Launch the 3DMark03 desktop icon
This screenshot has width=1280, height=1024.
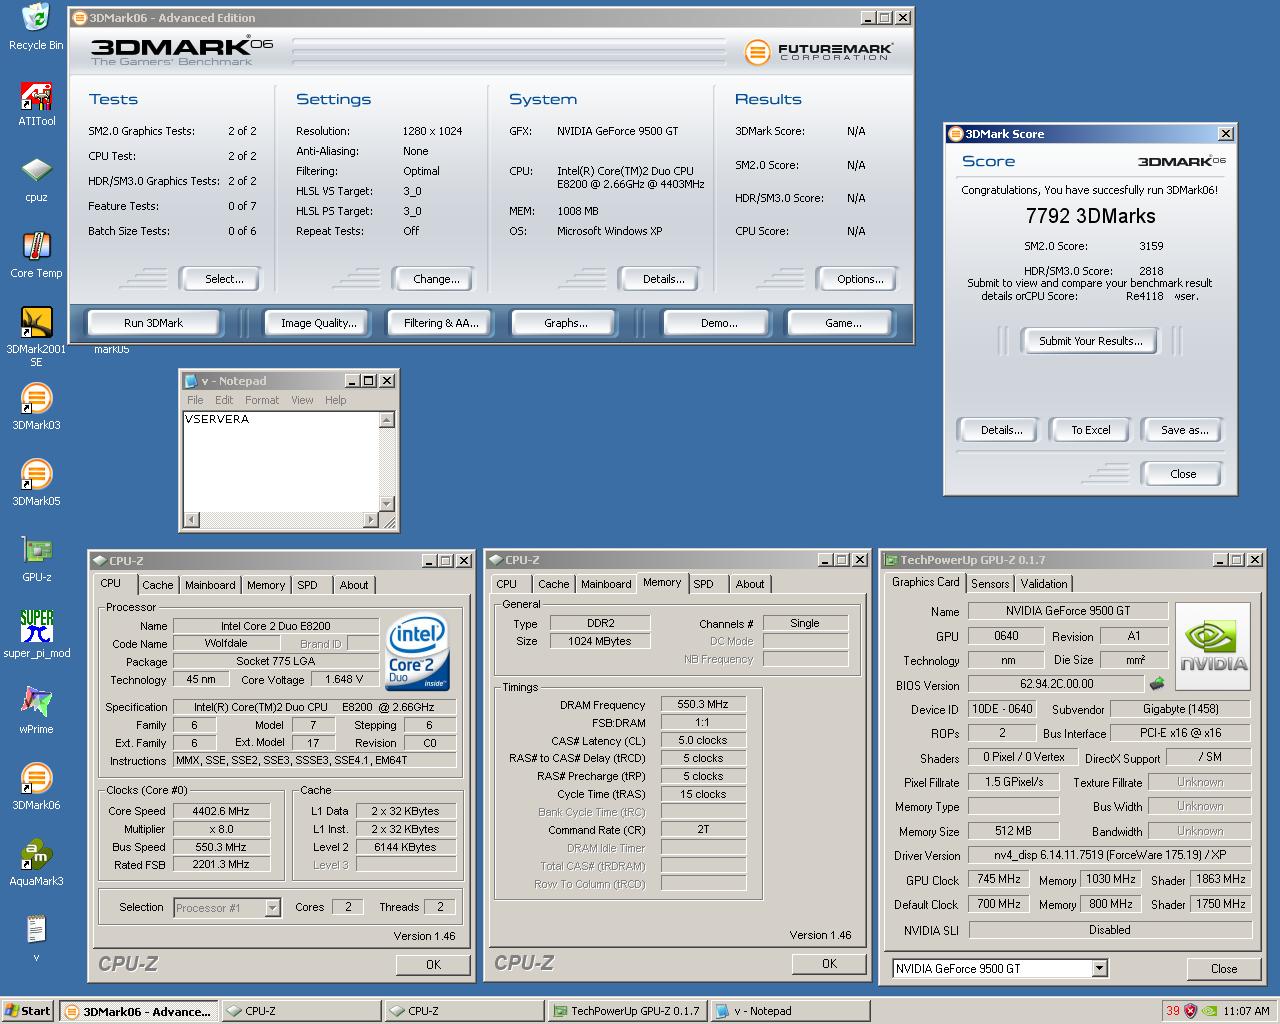[x=36, y=407]
